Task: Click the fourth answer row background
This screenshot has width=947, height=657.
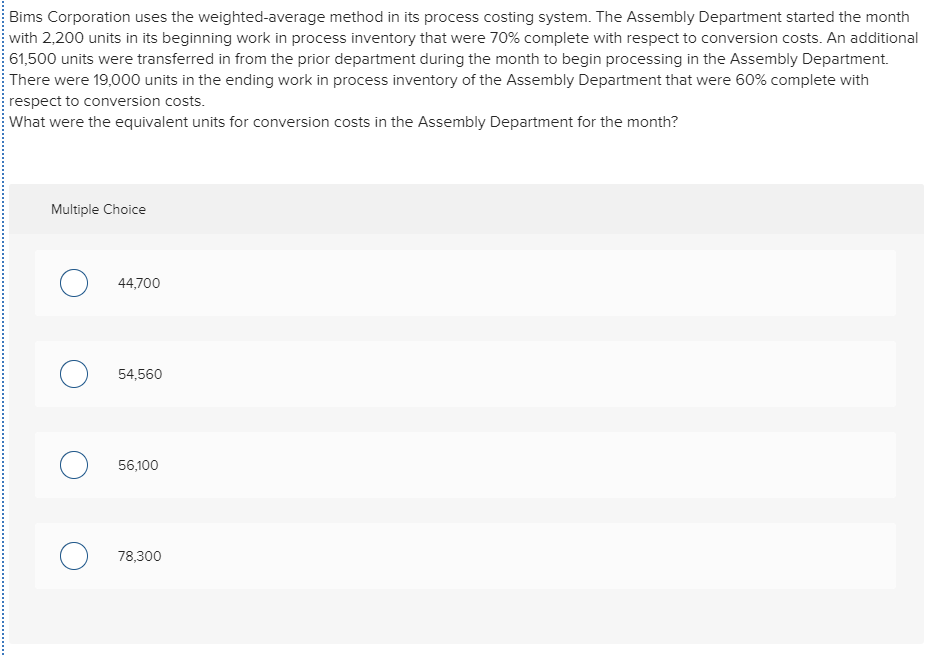Action: (x=465, y=556)
